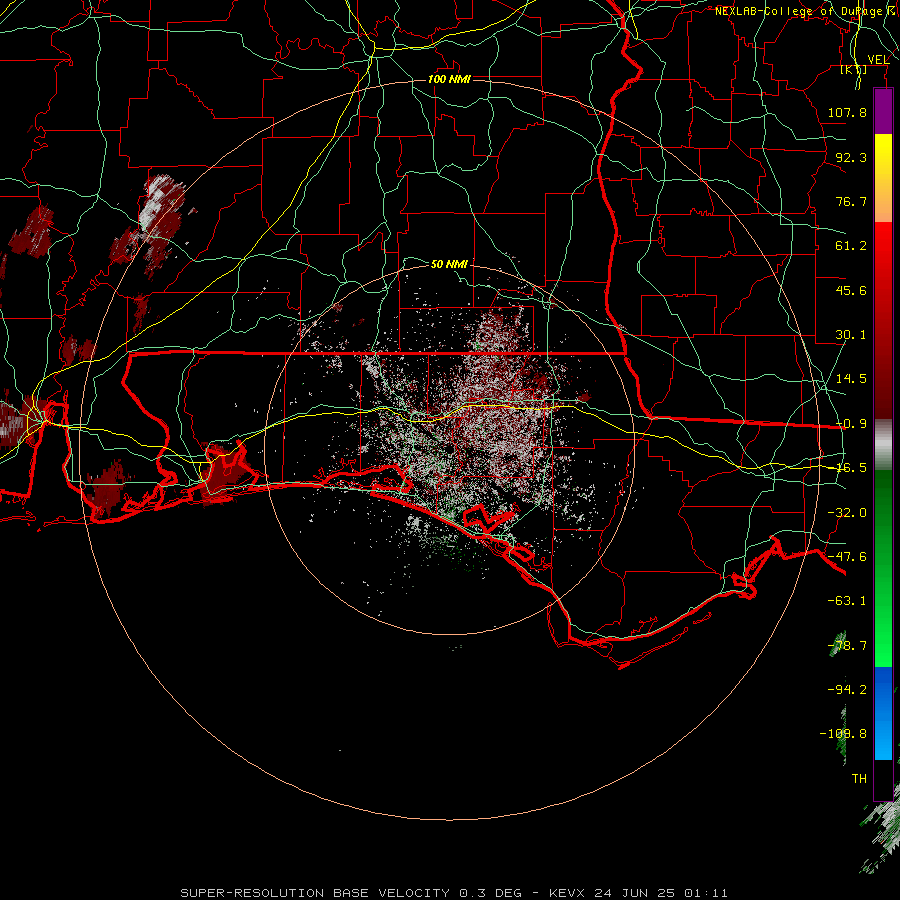Click the 76.7 value on the velocity scale
Screen dimensions: 900x900
[851, 201]
